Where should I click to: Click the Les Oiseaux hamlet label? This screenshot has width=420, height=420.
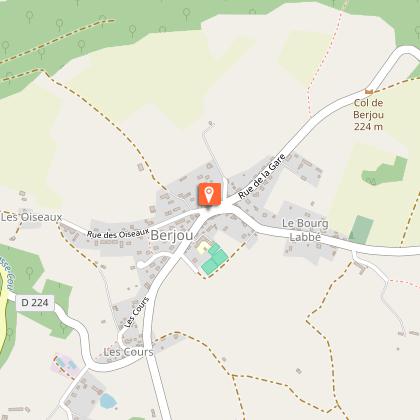coord(31,217)
